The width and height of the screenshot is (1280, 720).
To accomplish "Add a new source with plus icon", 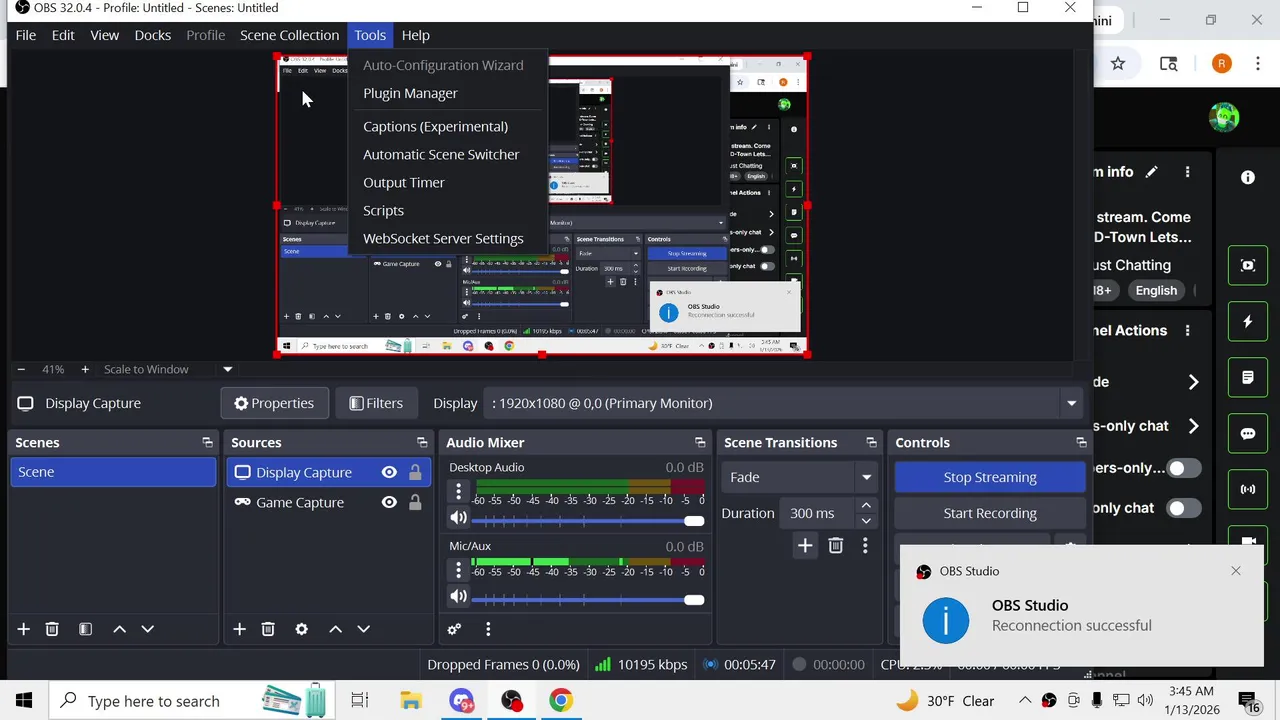I will pos(239,629).
